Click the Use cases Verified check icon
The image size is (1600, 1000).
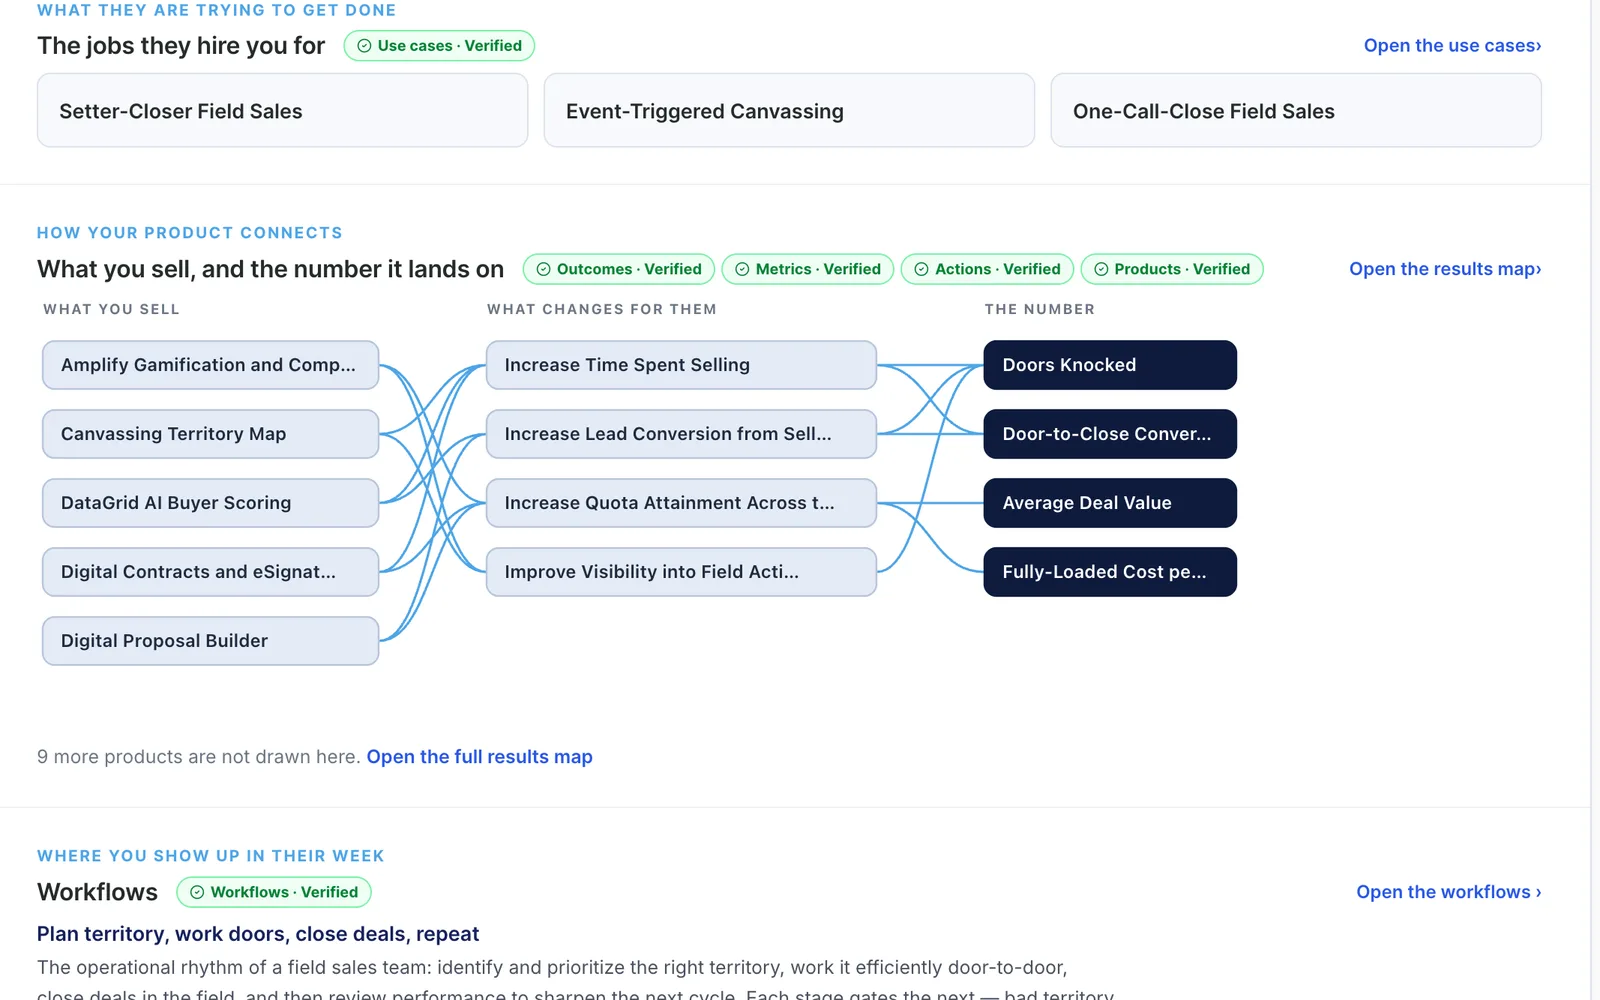click(364, 46)
